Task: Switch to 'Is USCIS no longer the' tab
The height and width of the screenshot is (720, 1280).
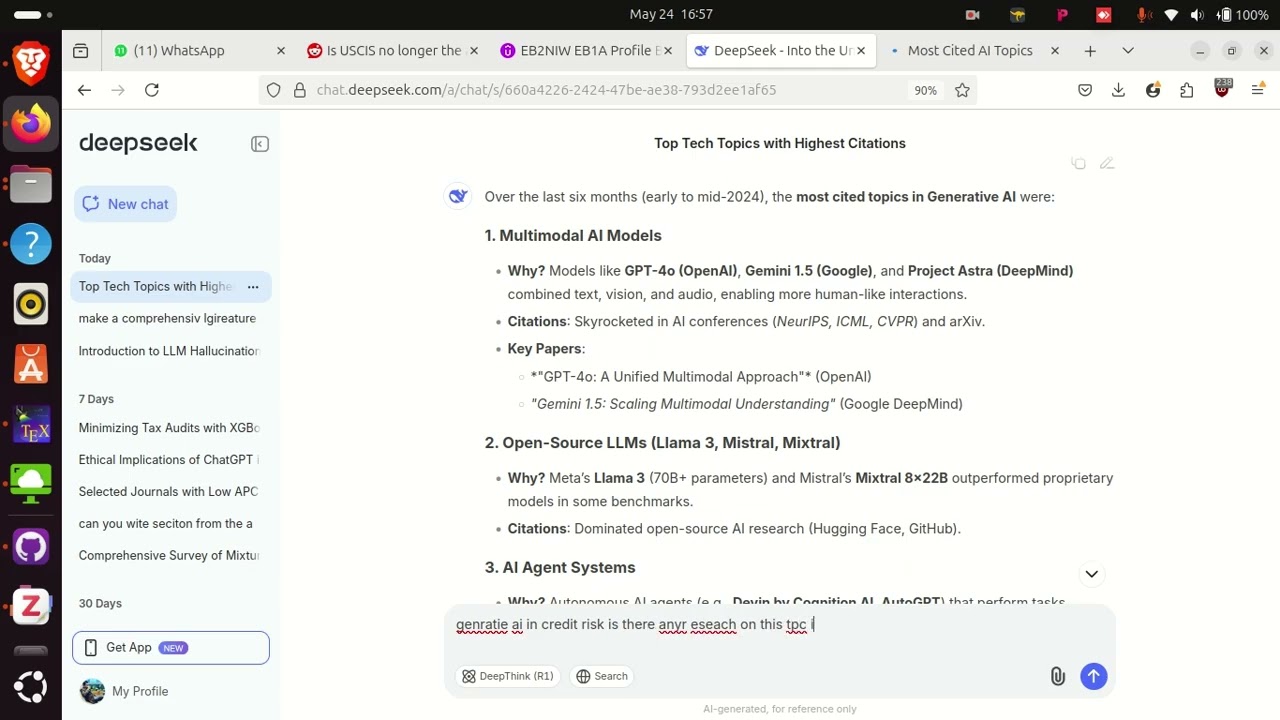Action: pos(394,51)
